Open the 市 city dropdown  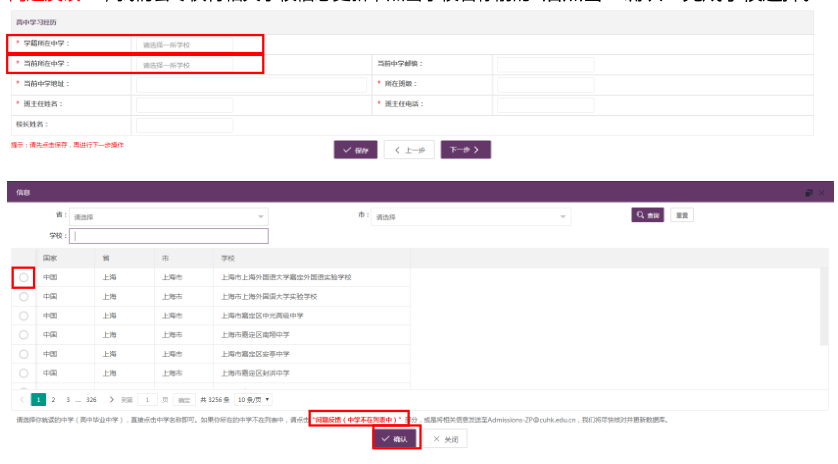470,216
